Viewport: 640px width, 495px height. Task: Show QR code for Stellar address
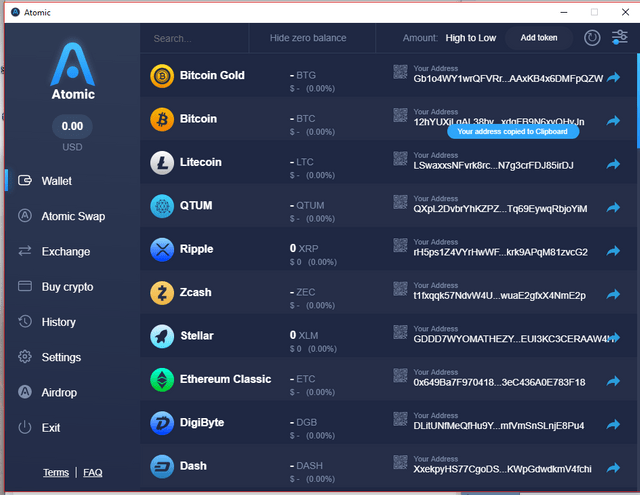click(400, 332)
